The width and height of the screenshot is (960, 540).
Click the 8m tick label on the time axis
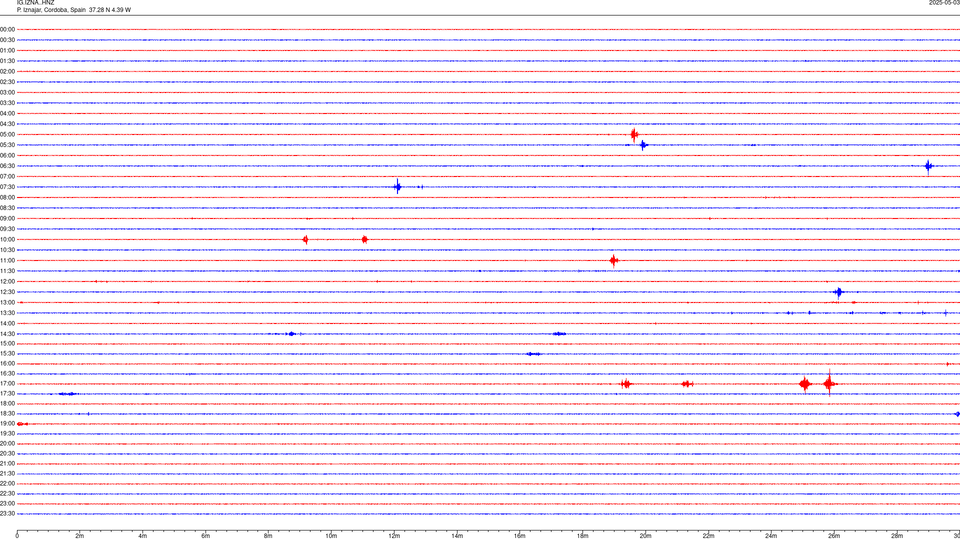(268, 536)
